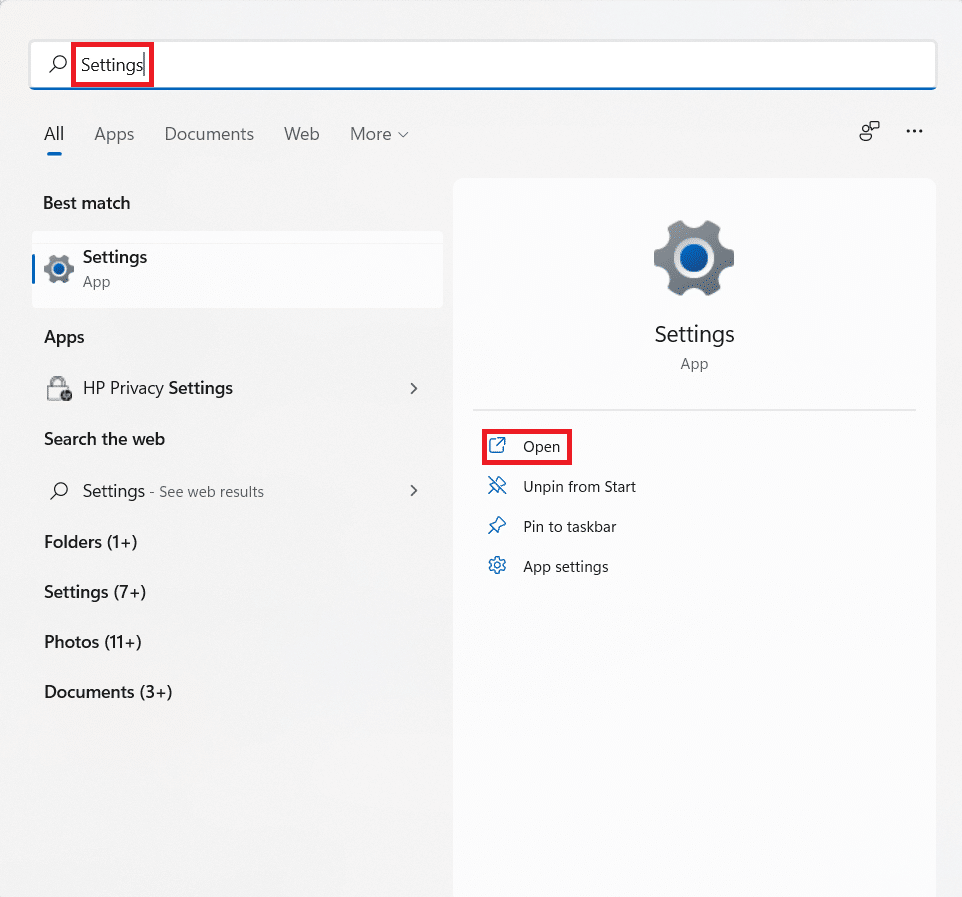
Task: Open the Web search tab
Action: pyautogui.click(x=301, y=133)
